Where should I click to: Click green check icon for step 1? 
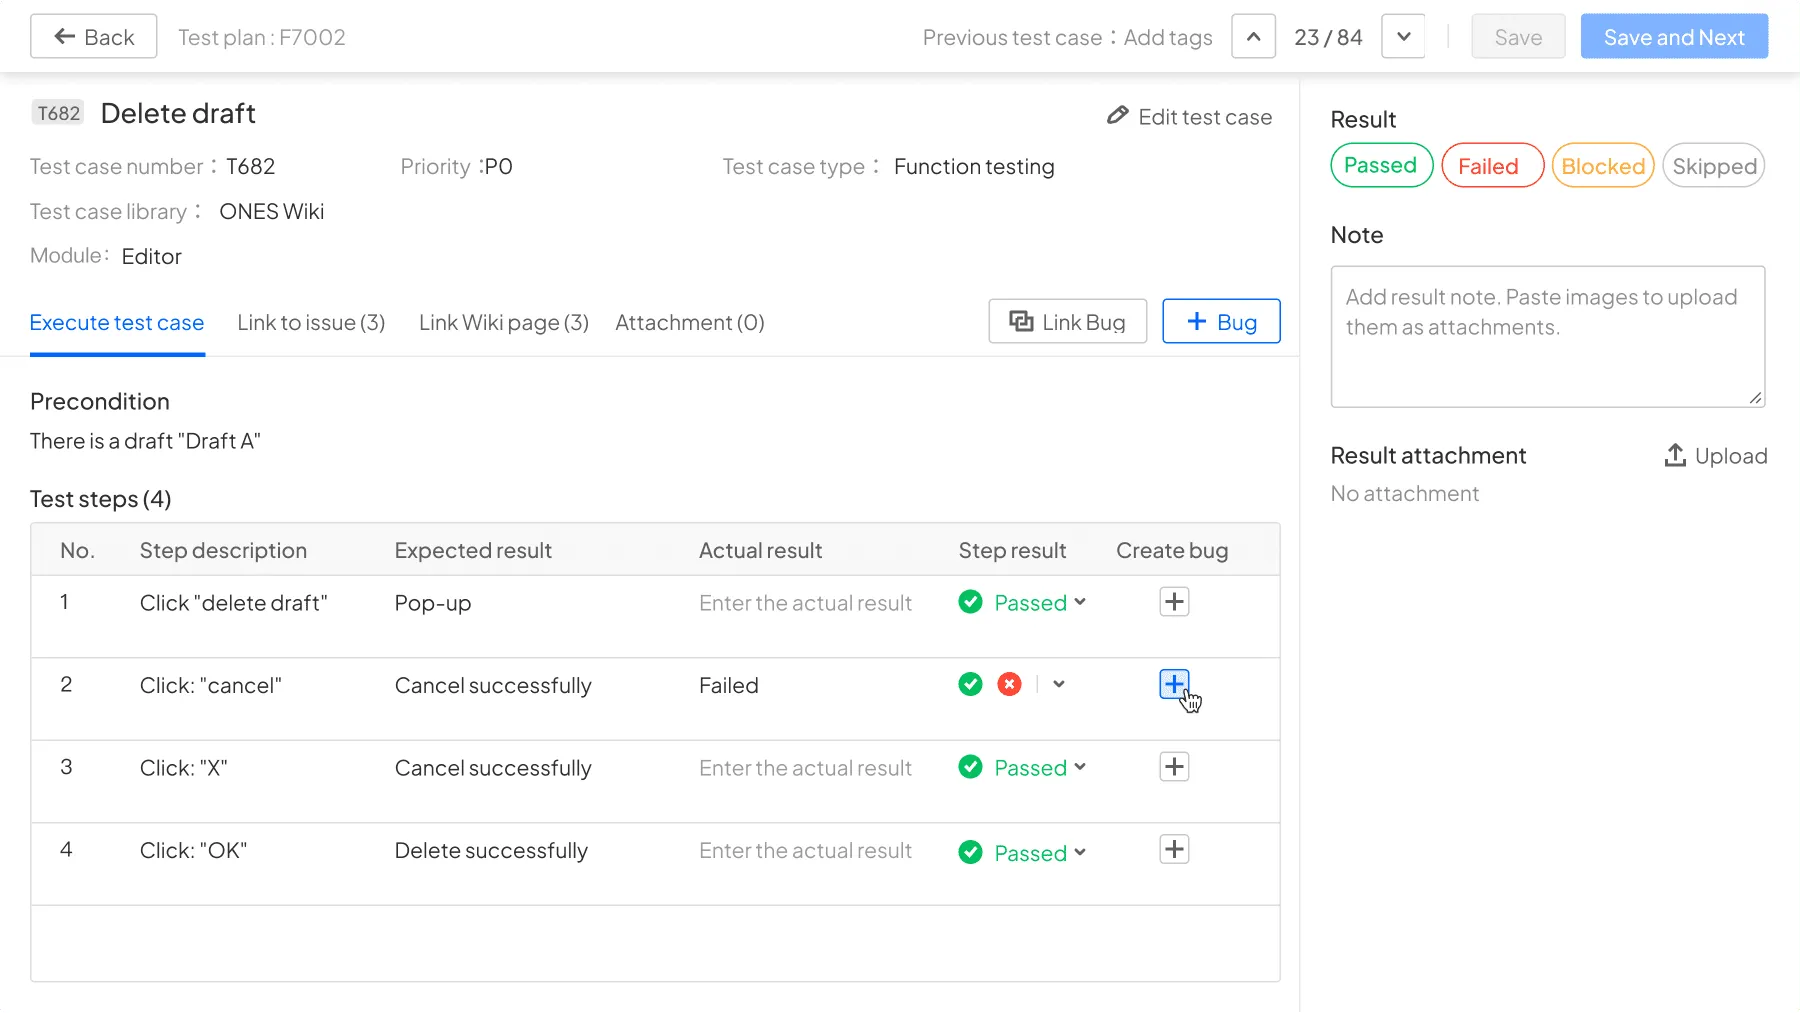pyautogui.click(x=970, y=602)
